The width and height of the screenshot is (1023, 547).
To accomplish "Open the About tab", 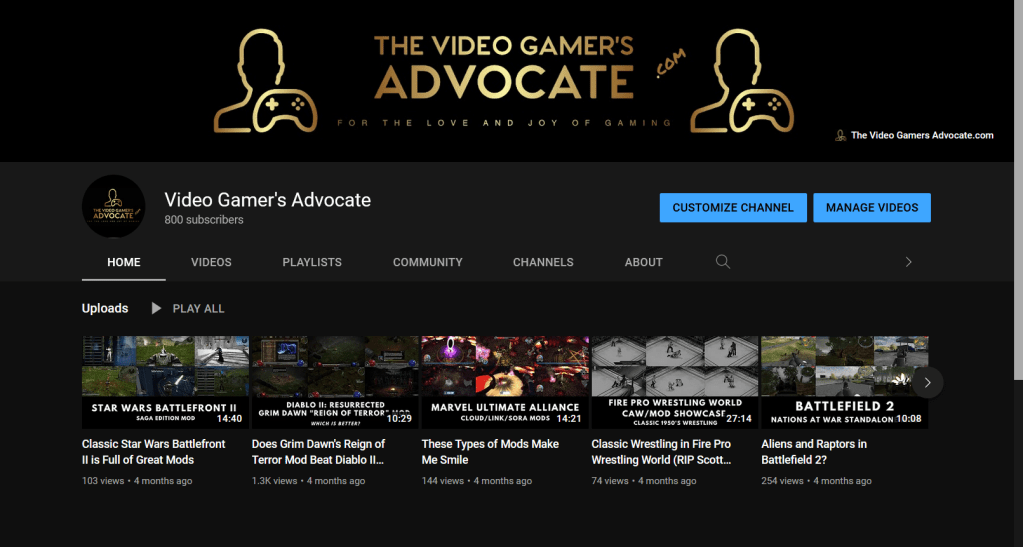I will [x=643, y=262].
